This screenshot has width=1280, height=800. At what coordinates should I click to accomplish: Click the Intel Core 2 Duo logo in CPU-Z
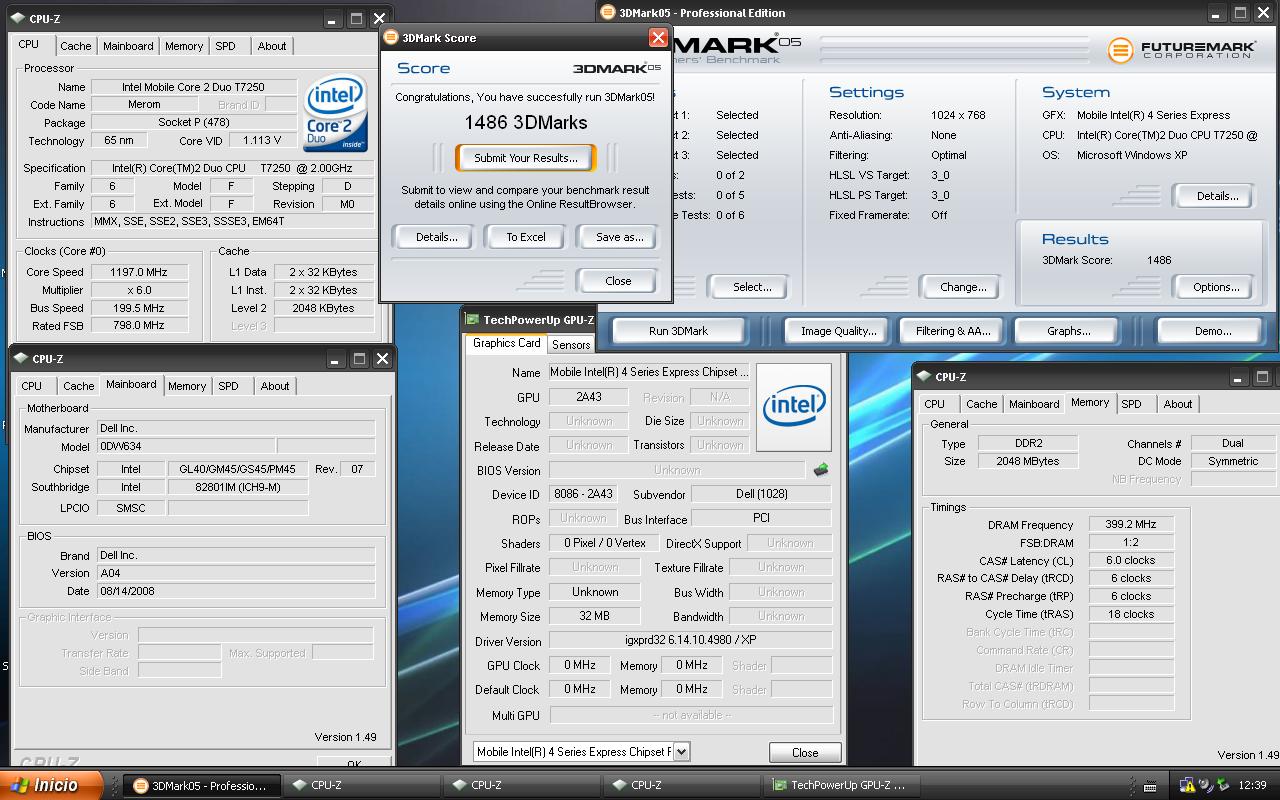[336, 113]
